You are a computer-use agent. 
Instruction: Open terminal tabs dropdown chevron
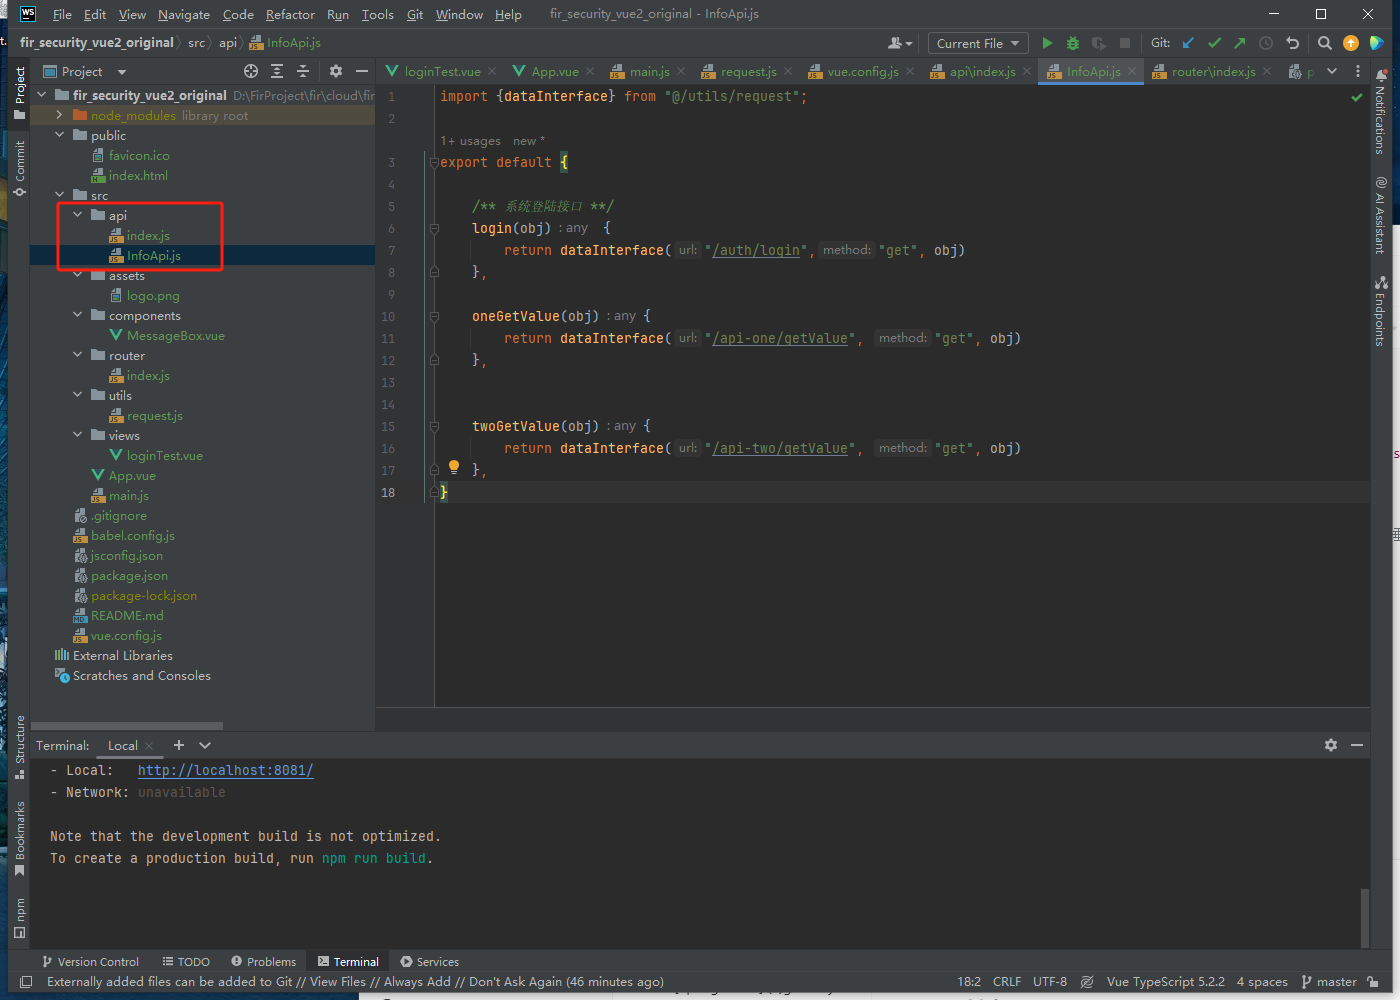click(x=205, y=745)
